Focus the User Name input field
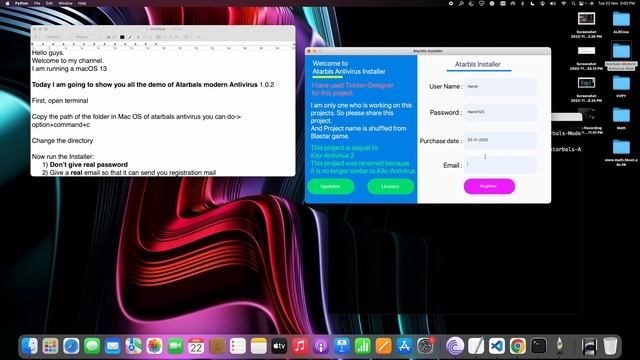Image resolution: width=640 pixels, height=360 pixels. click(500, 87)
